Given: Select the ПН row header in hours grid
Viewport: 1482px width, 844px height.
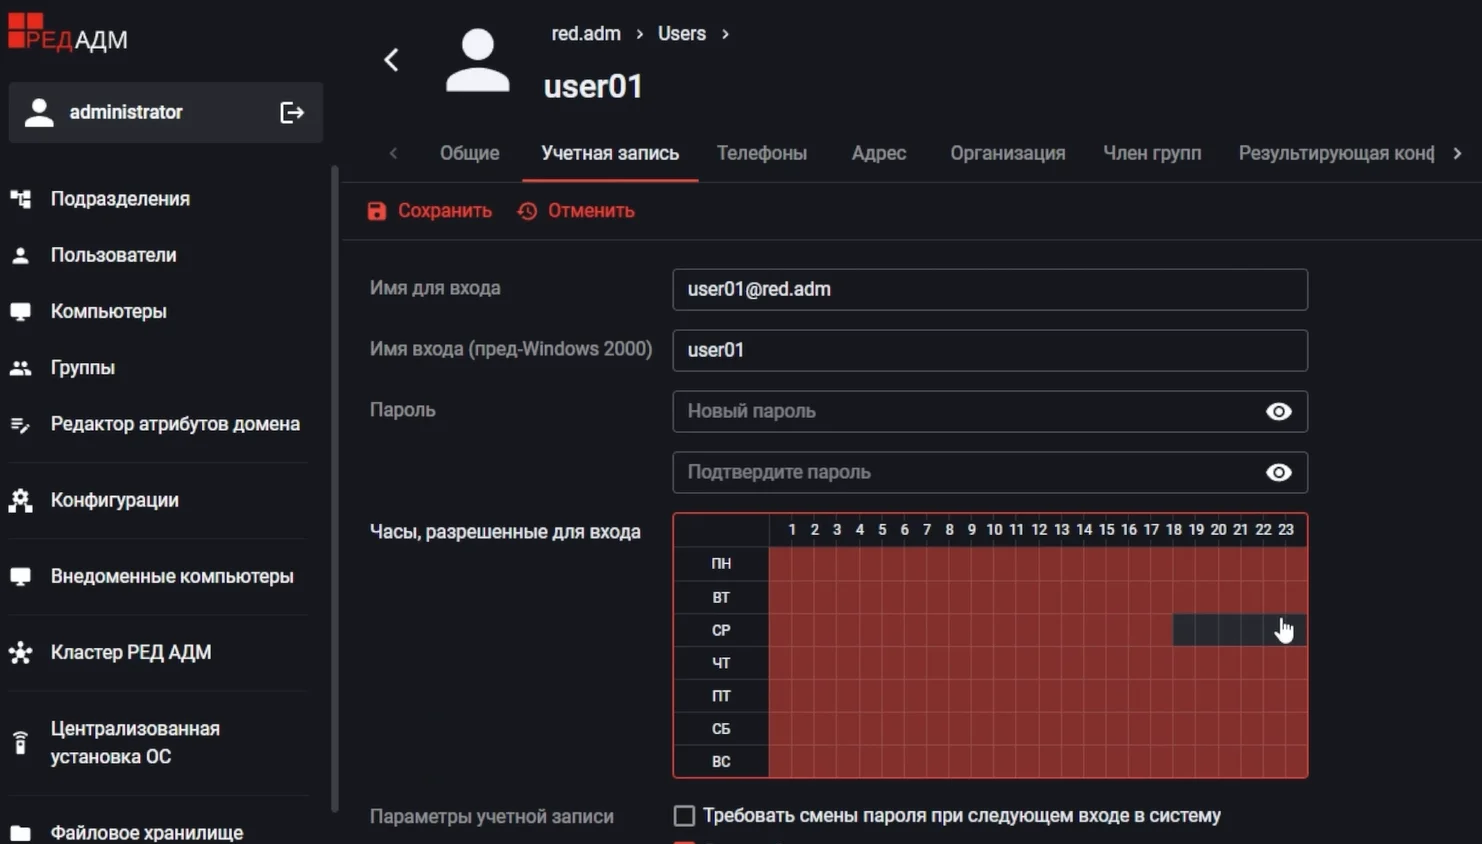Looking at the screenshot, I should pos(721,564).
